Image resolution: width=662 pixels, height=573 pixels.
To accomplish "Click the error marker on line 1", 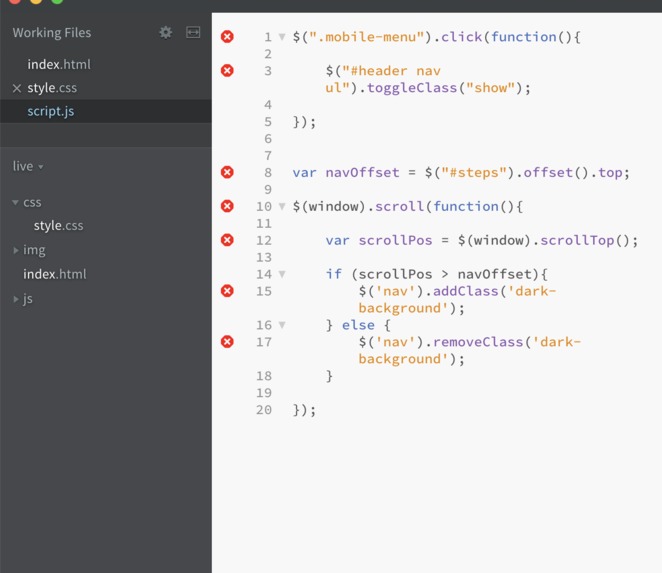I will tap(227, 37).
